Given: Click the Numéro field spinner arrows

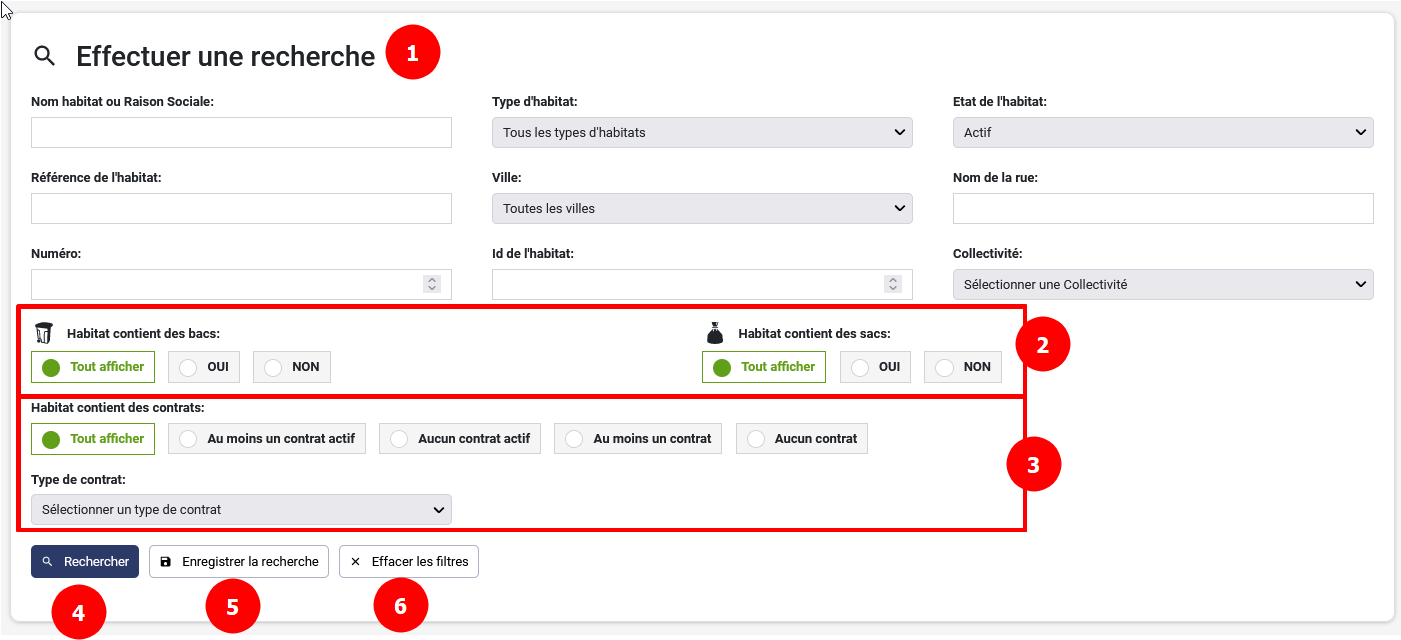Looking at the screenshot, I should (432, 284).
